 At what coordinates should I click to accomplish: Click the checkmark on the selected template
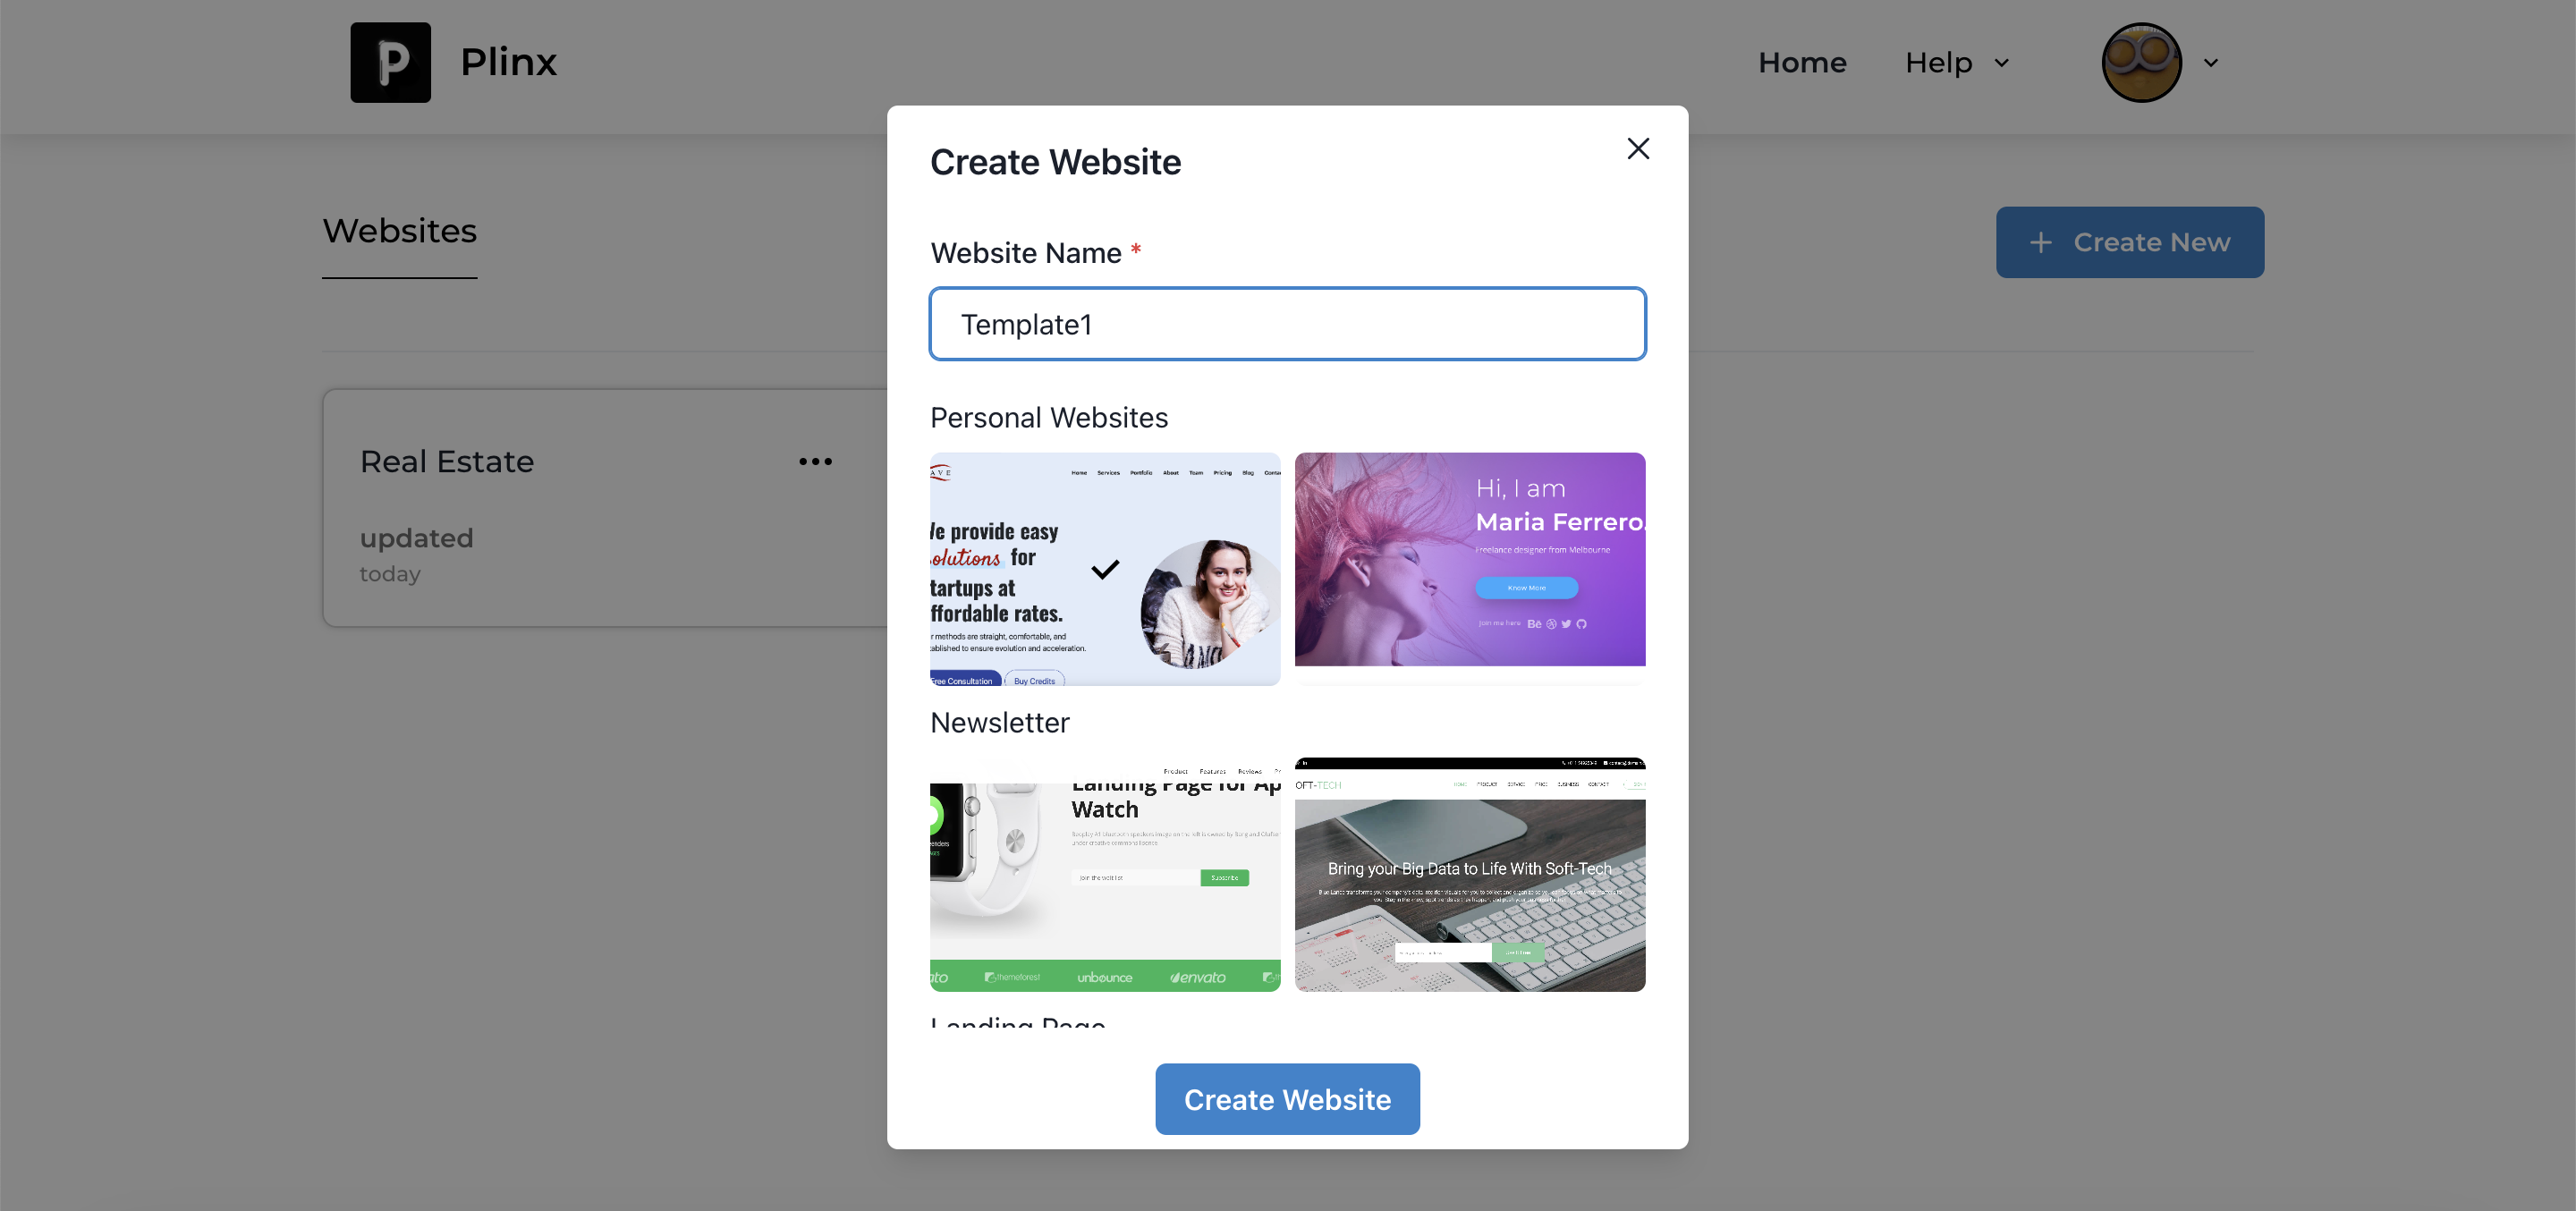coord(1105,569)
